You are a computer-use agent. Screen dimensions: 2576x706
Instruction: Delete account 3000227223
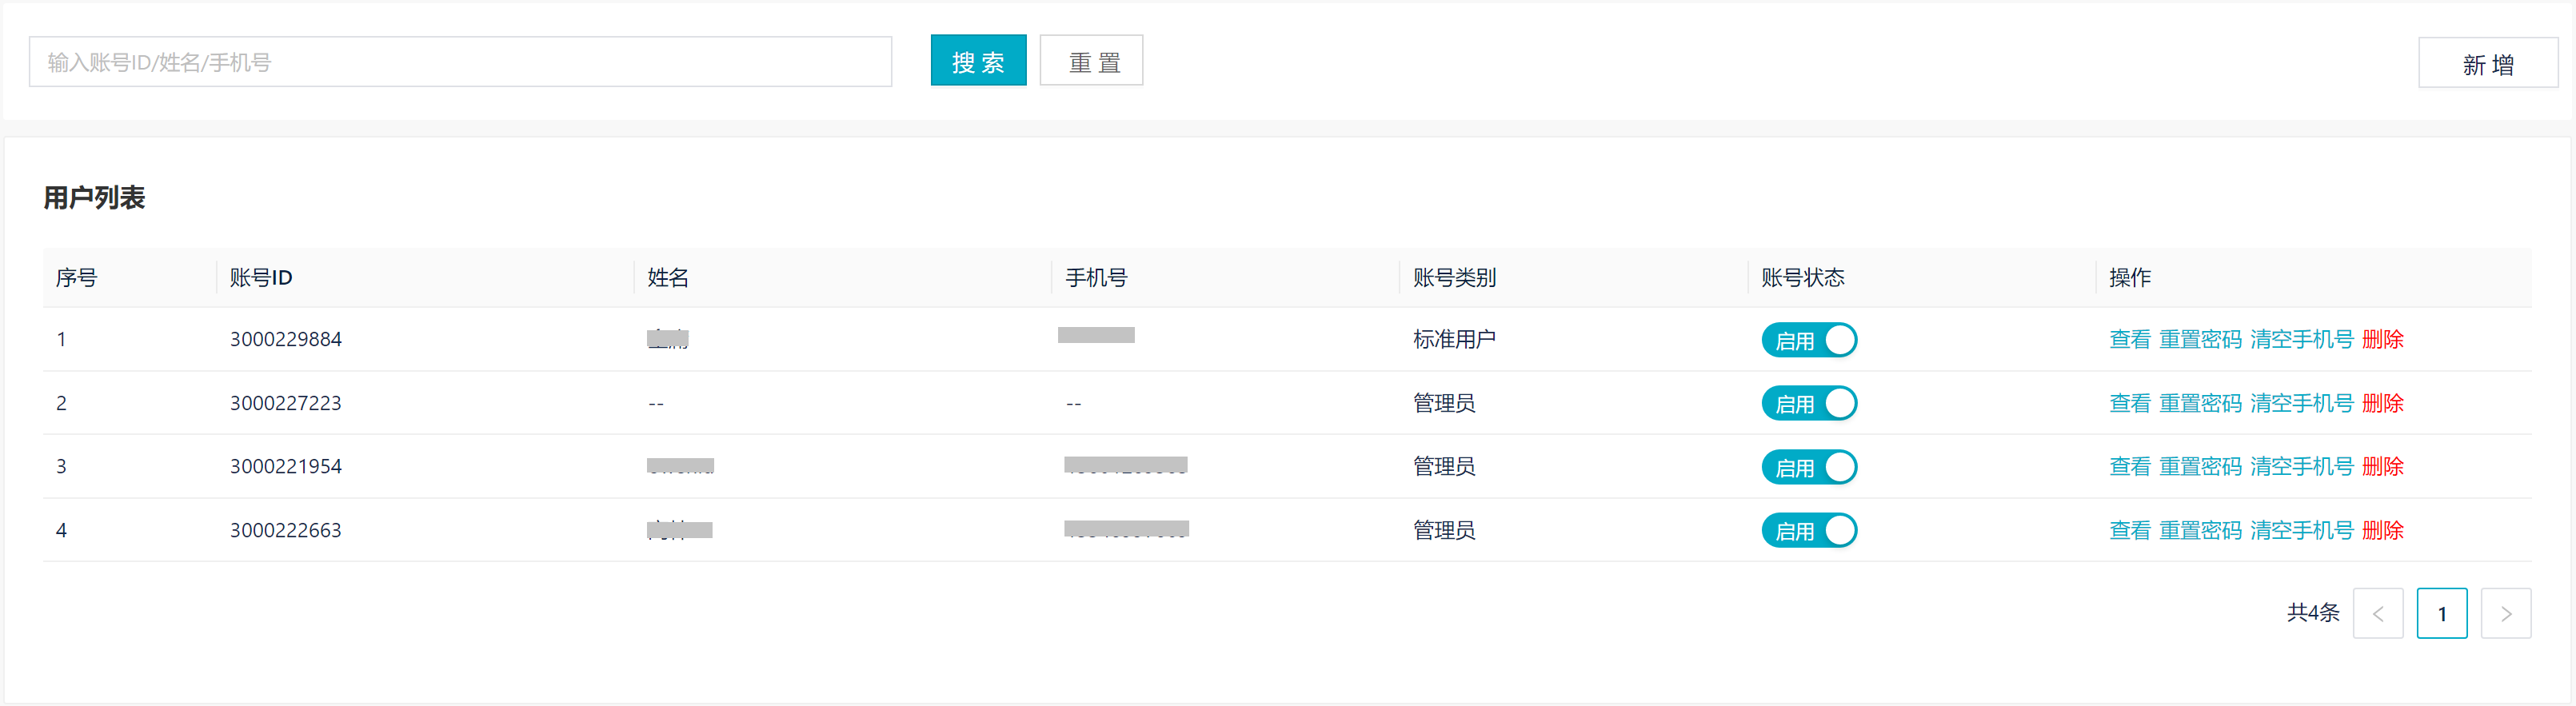[x=2381, y=403]
